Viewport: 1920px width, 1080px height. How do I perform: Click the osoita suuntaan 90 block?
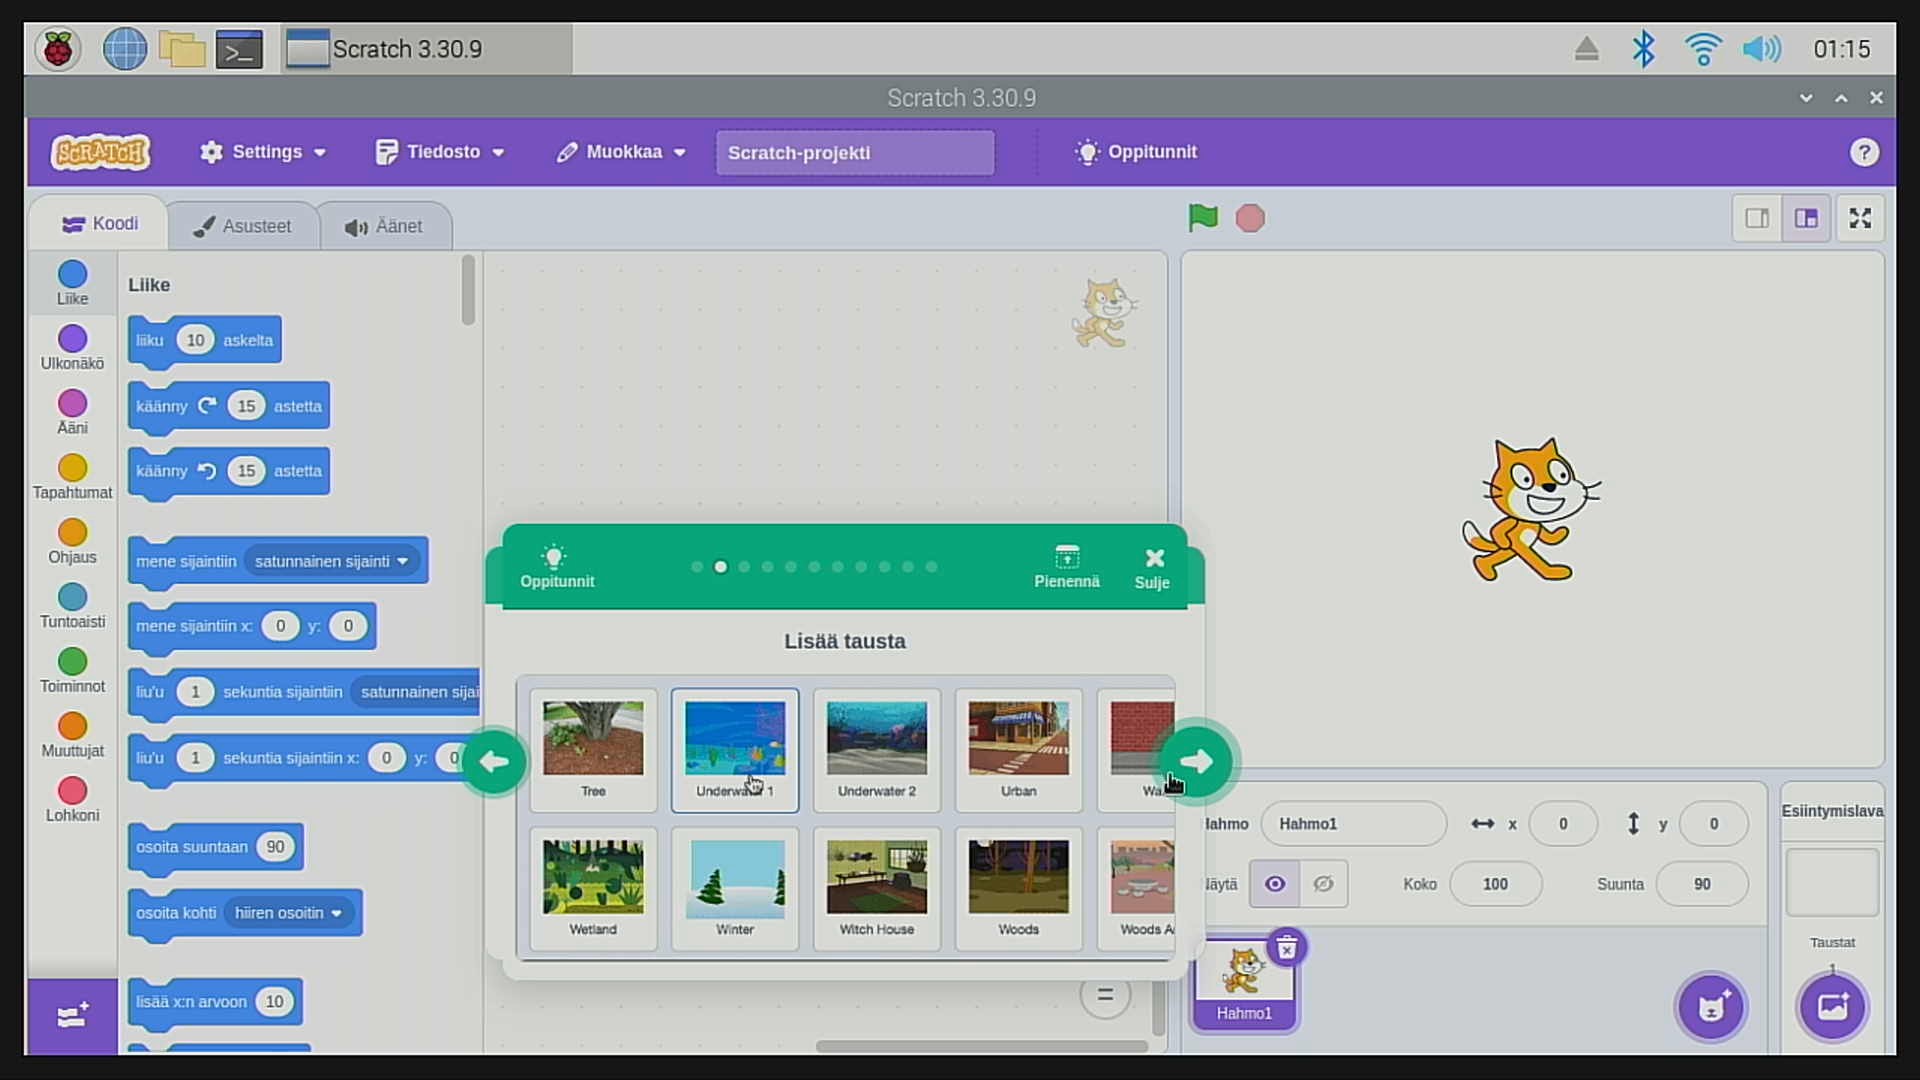click(215, 847)
